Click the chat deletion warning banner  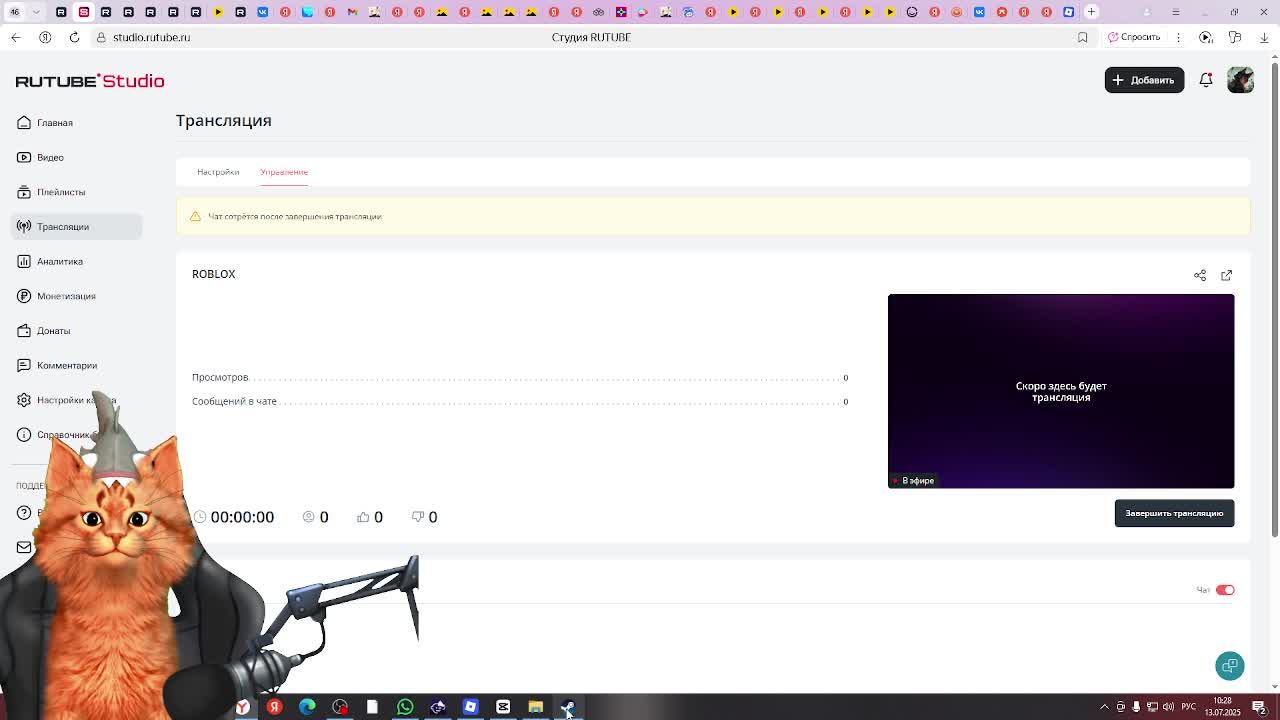[x=713, y=216]
